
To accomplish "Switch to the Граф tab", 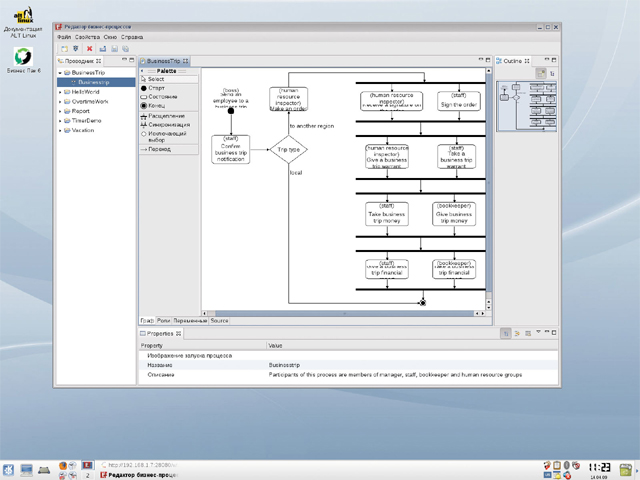I will pos(147,321).
